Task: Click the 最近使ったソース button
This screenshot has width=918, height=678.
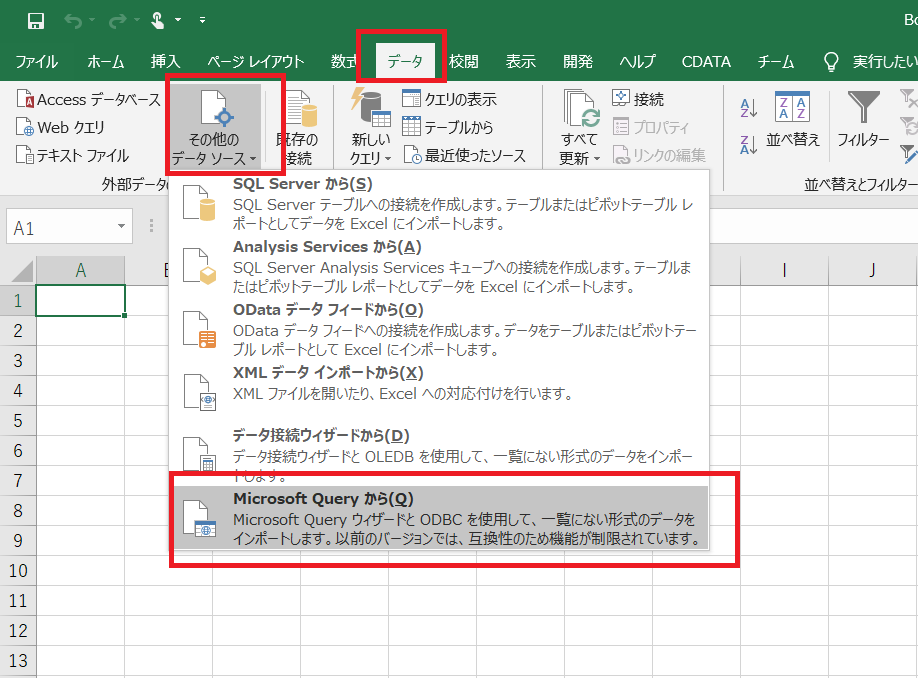Action: coord(465,155)
